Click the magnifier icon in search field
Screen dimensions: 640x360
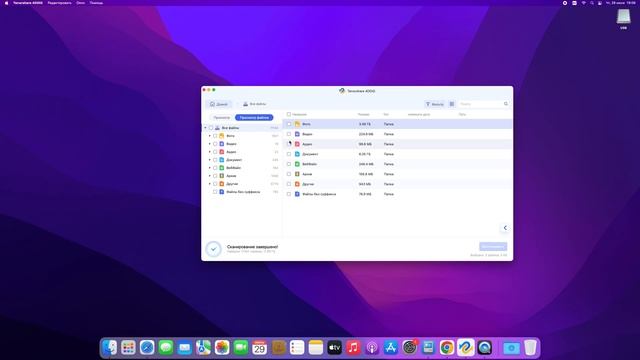coord(506,104)
